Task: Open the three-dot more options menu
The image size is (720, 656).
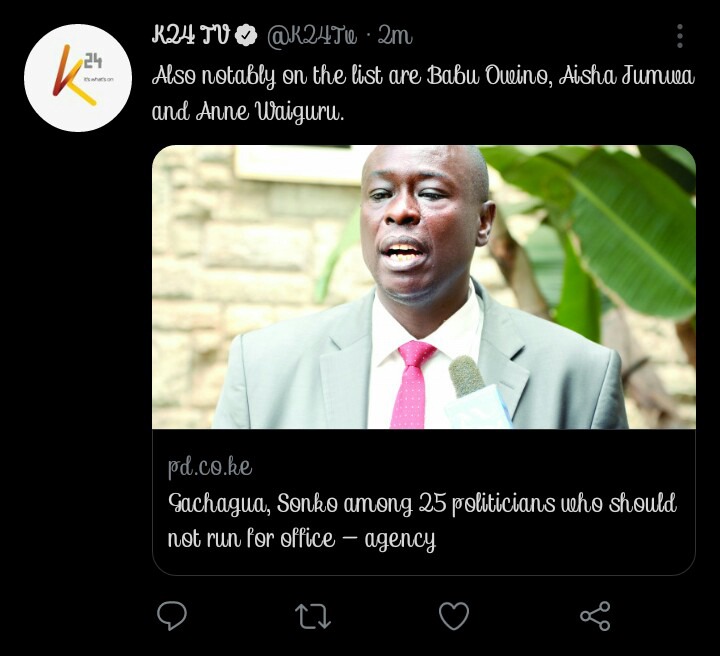Action: [x=680, y=36]
